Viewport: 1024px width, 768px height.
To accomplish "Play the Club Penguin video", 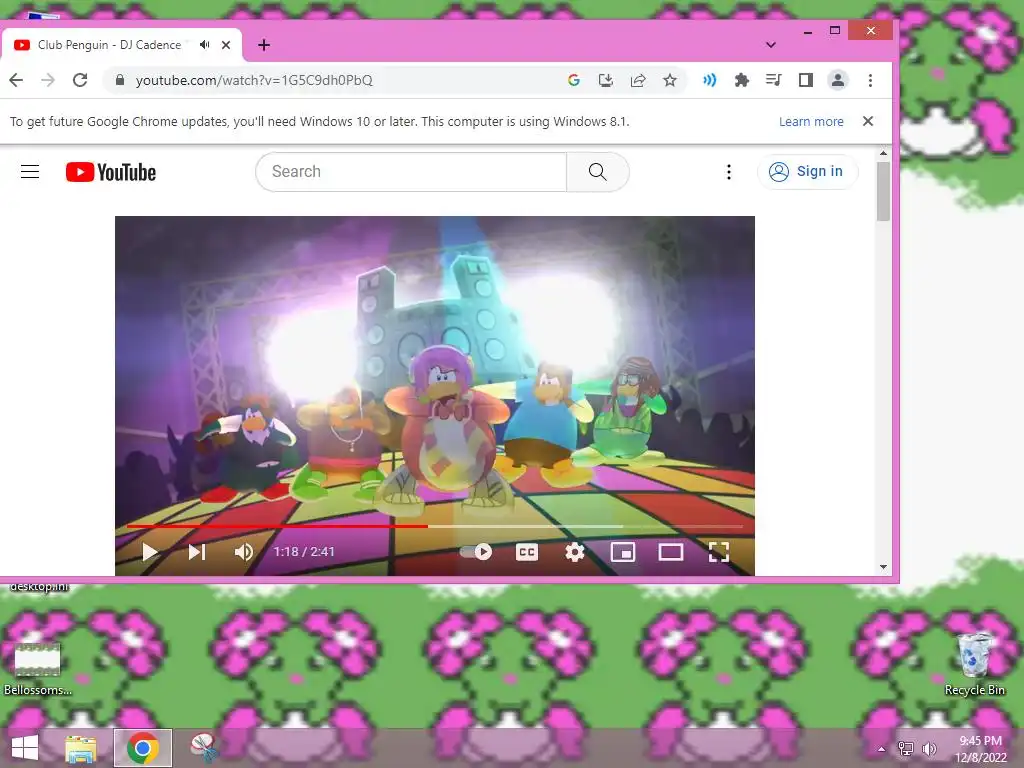I will 150,552.
